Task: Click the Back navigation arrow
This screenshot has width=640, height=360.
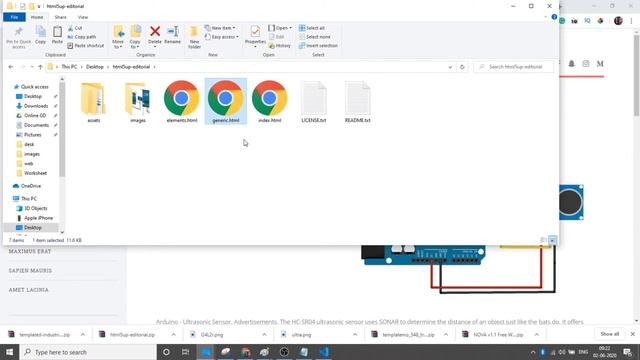Action: click(11, 67)
